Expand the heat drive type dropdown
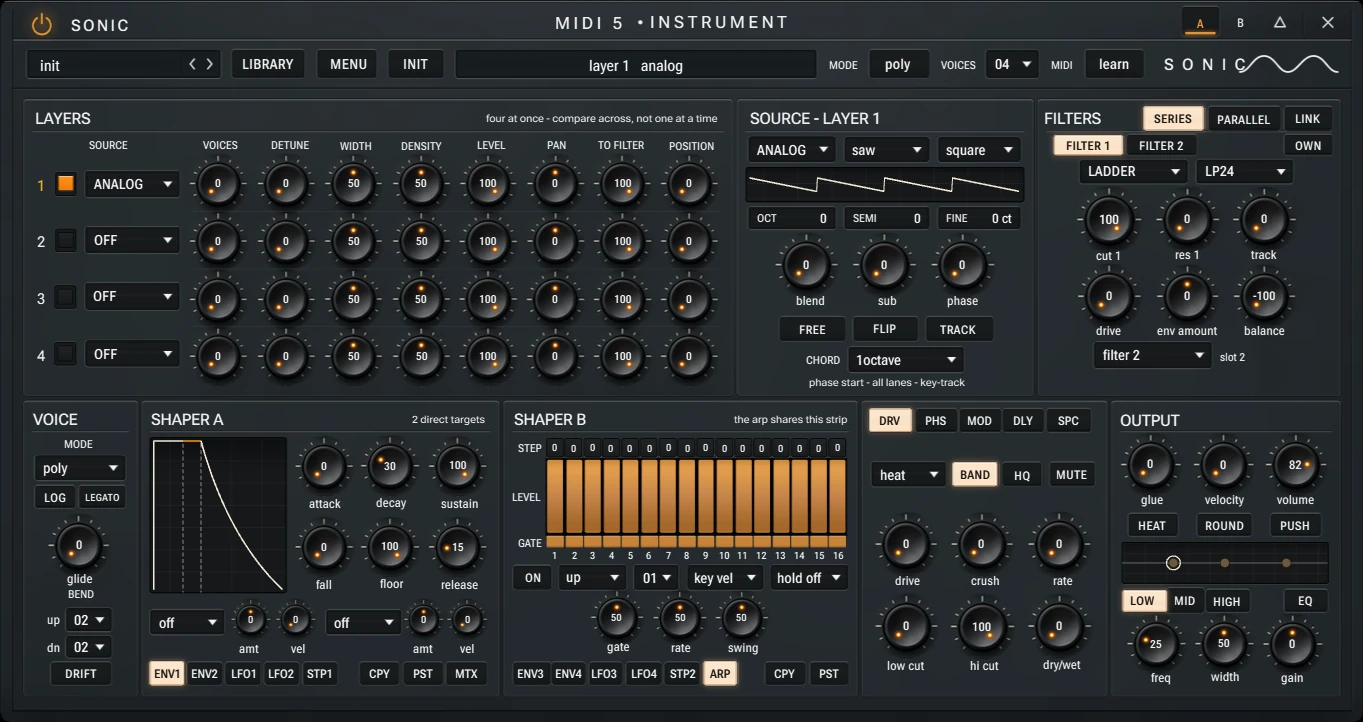 click(x=908, y=475)
